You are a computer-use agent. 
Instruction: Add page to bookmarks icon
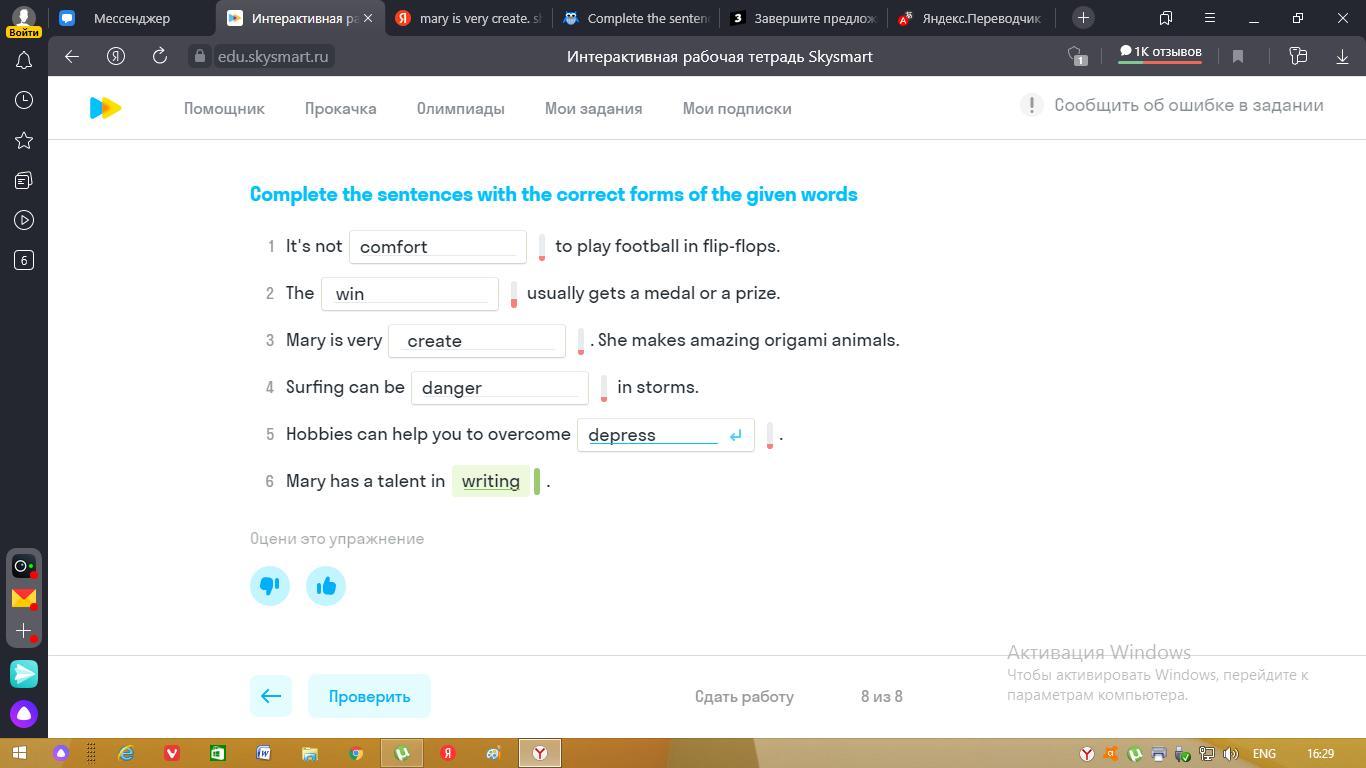pyautogui.click(x=1237, y=57)
